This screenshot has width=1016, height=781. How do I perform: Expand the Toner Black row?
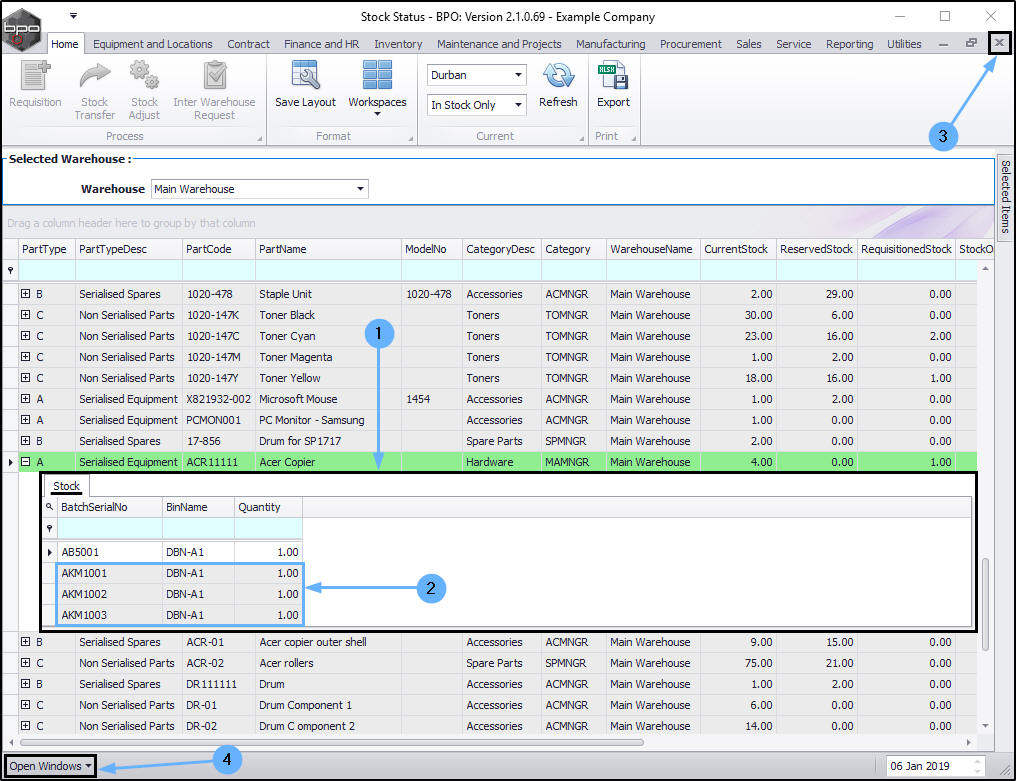(x=26, y=315)
